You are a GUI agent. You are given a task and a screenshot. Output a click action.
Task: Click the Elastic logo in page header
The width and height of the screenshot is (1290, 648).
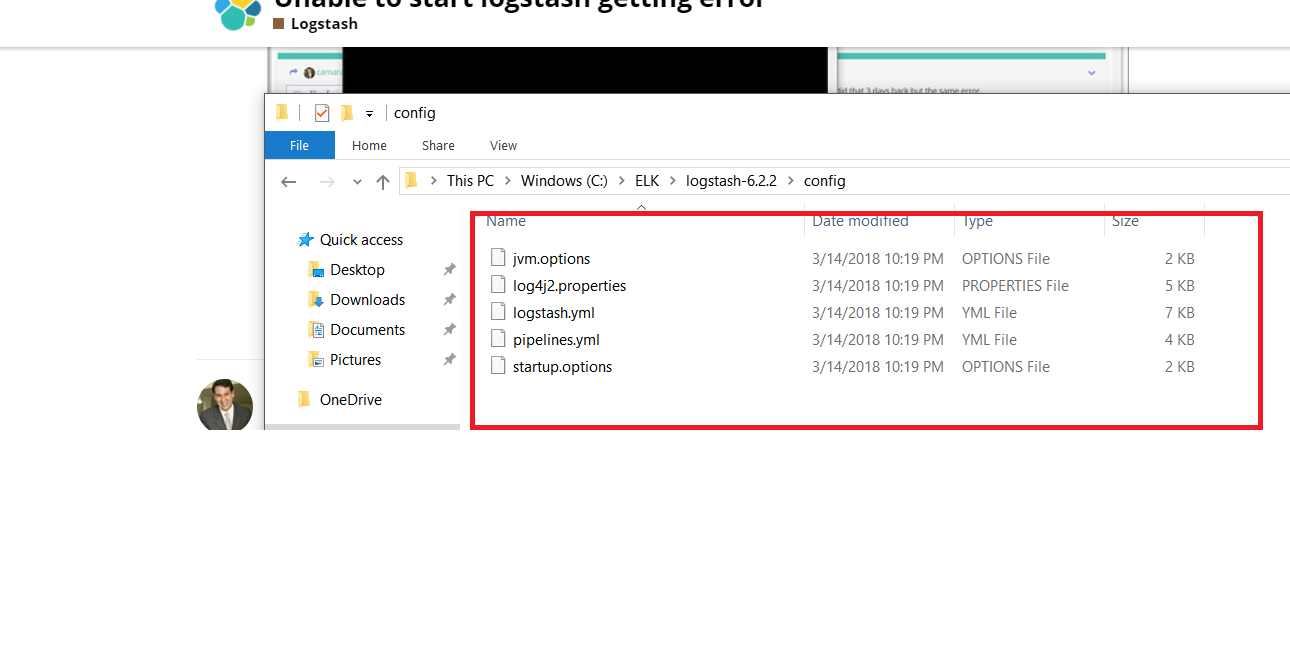pyautogui.click(x=238, y=13)
